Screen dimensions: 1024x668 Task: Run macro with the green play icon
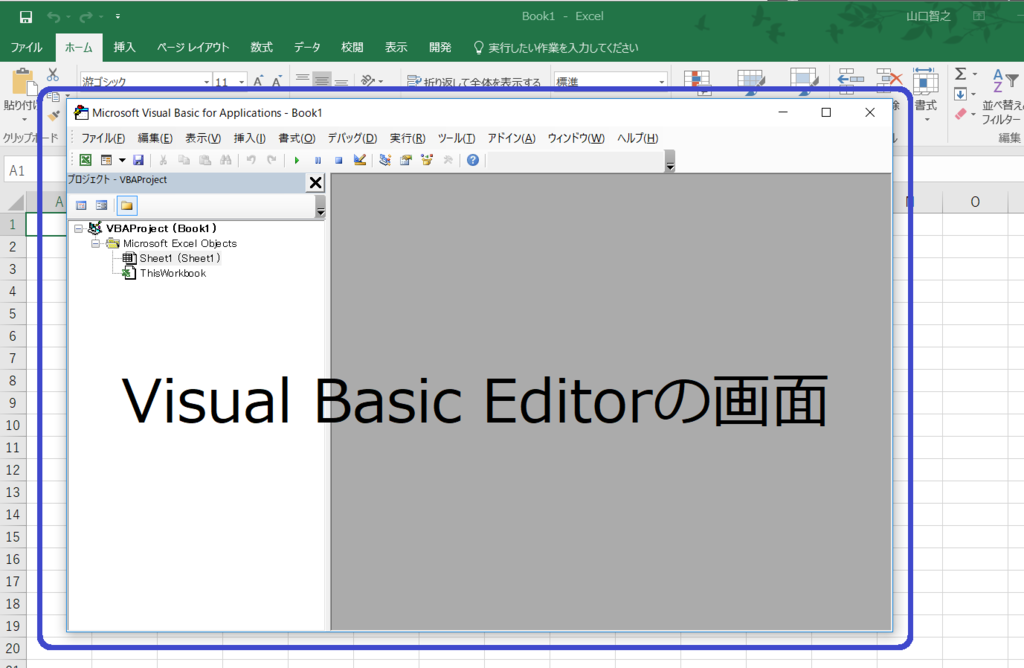pos(297,160)
